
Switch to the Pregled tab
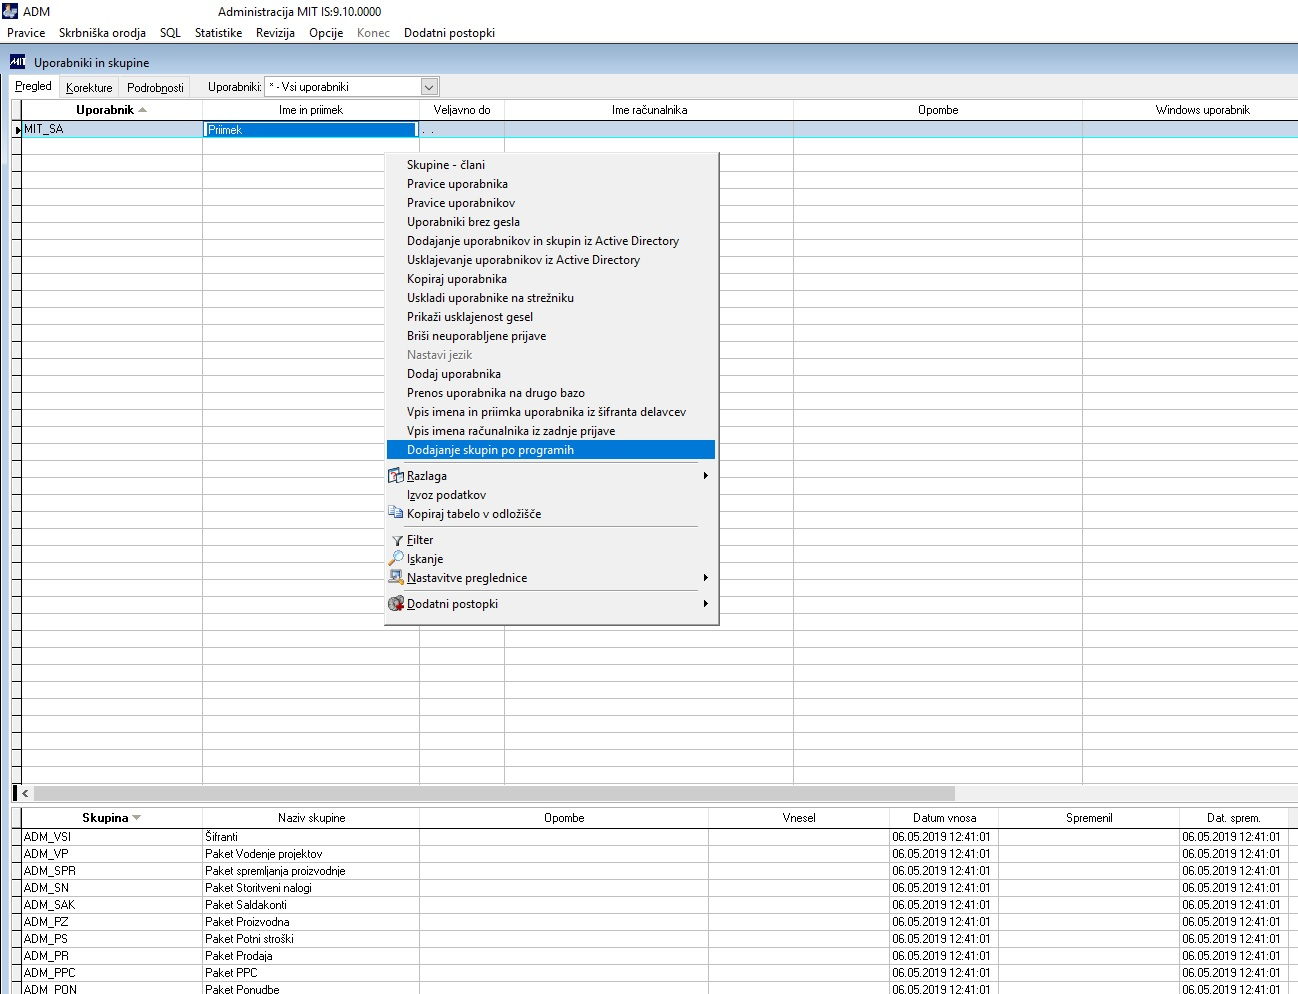point(34,86)
